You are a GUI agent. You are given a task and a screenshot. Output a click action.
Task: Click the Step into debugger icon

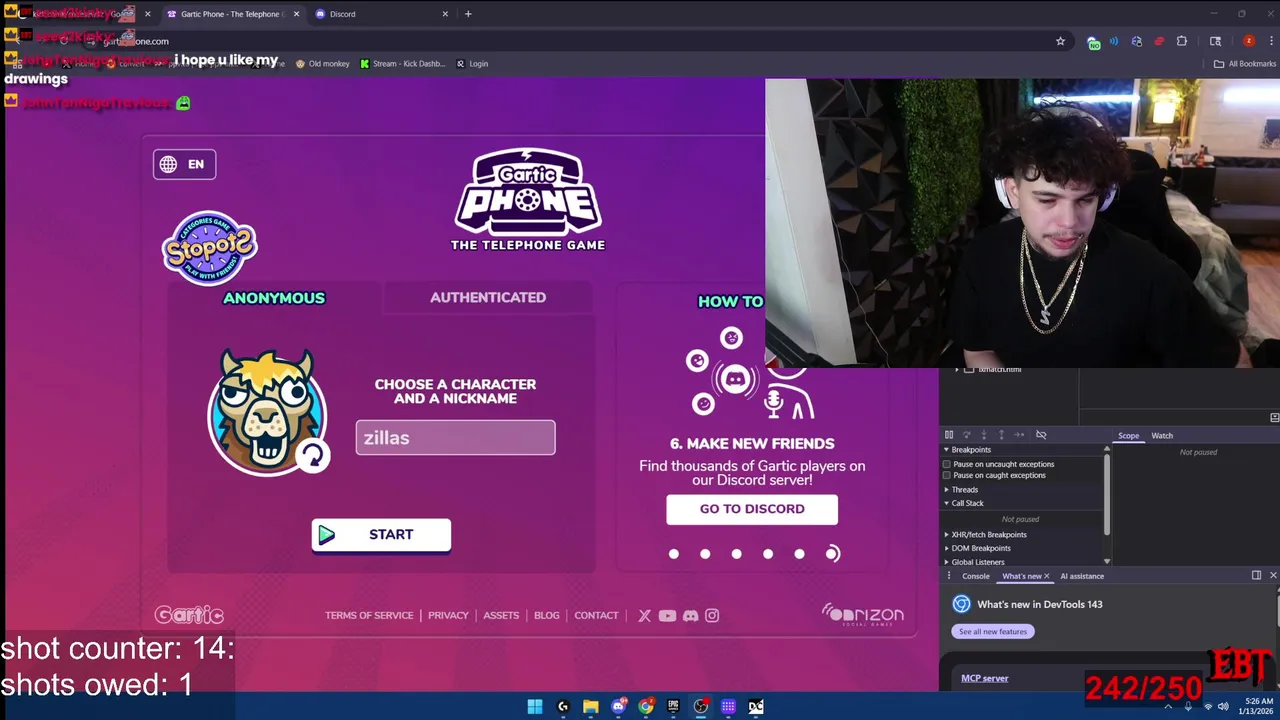click(x=984, y=435)
